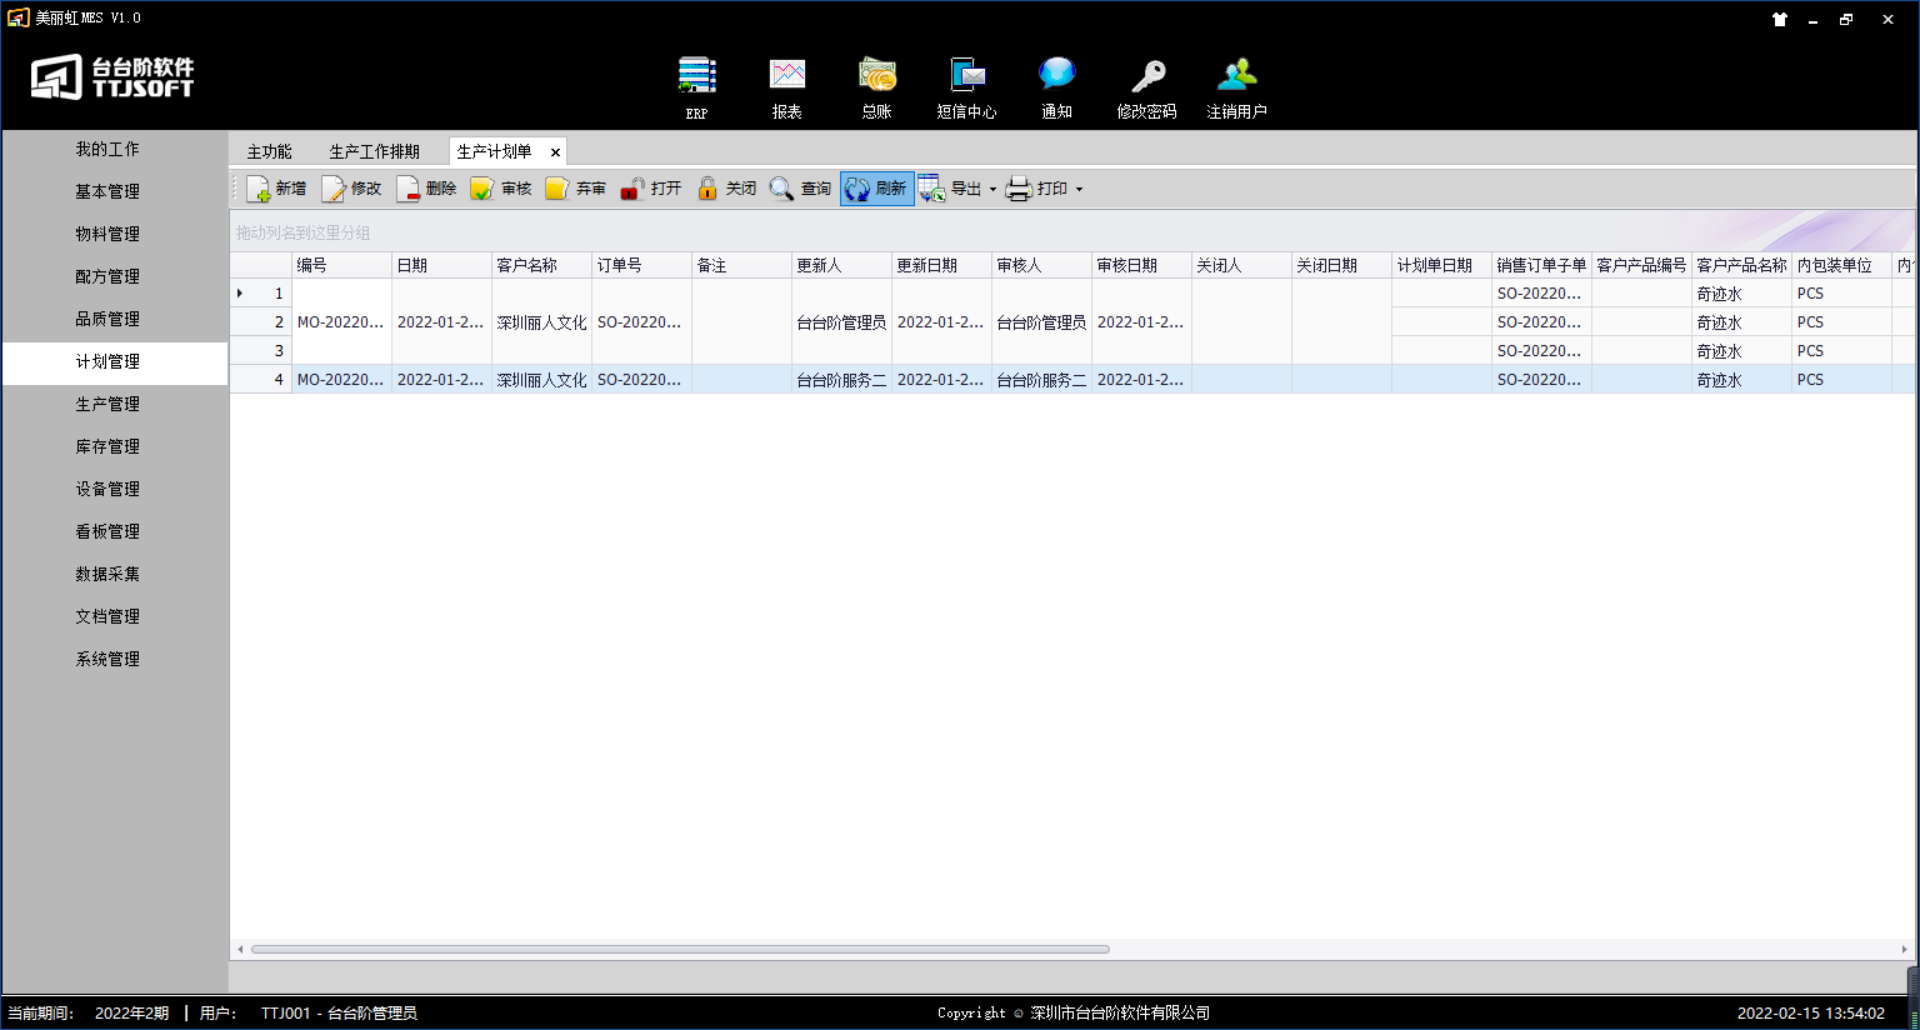
Task: Click the 查询 search toolbar button
Action: coord(801,189)
